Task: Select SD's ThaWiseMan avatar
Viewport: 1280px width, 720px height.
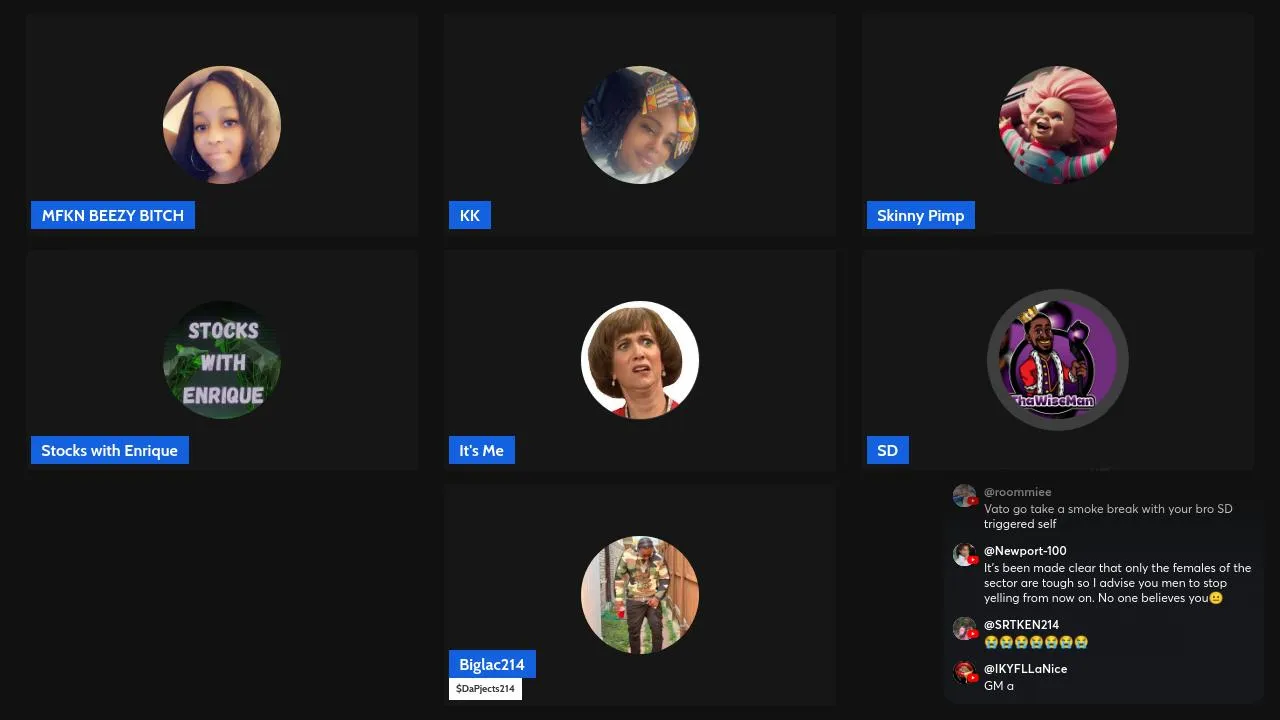Action: click(x=1058, y=360)
